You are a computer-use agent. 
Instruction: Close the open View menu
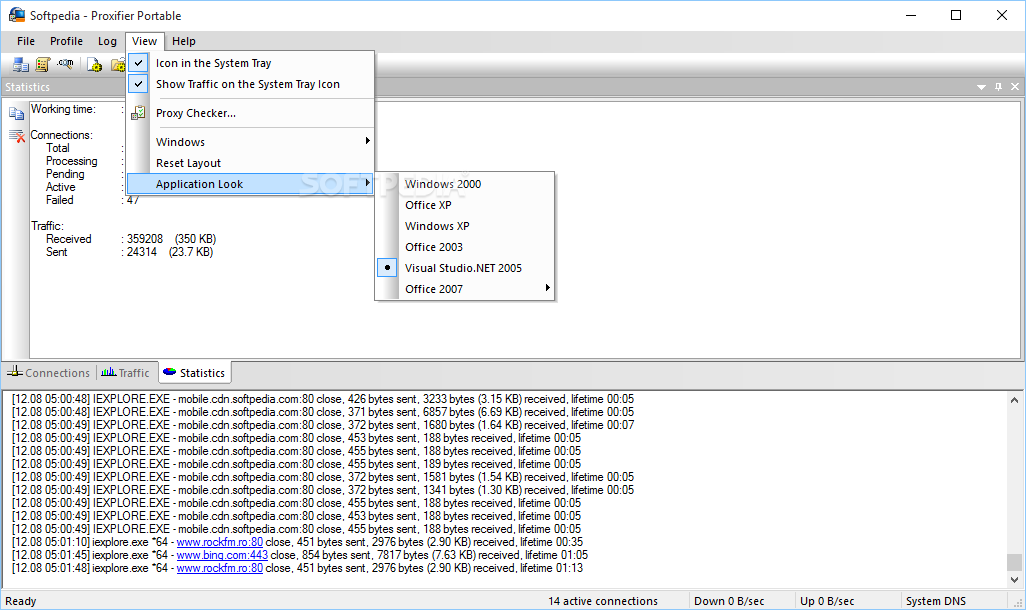[x=145, y=41]
